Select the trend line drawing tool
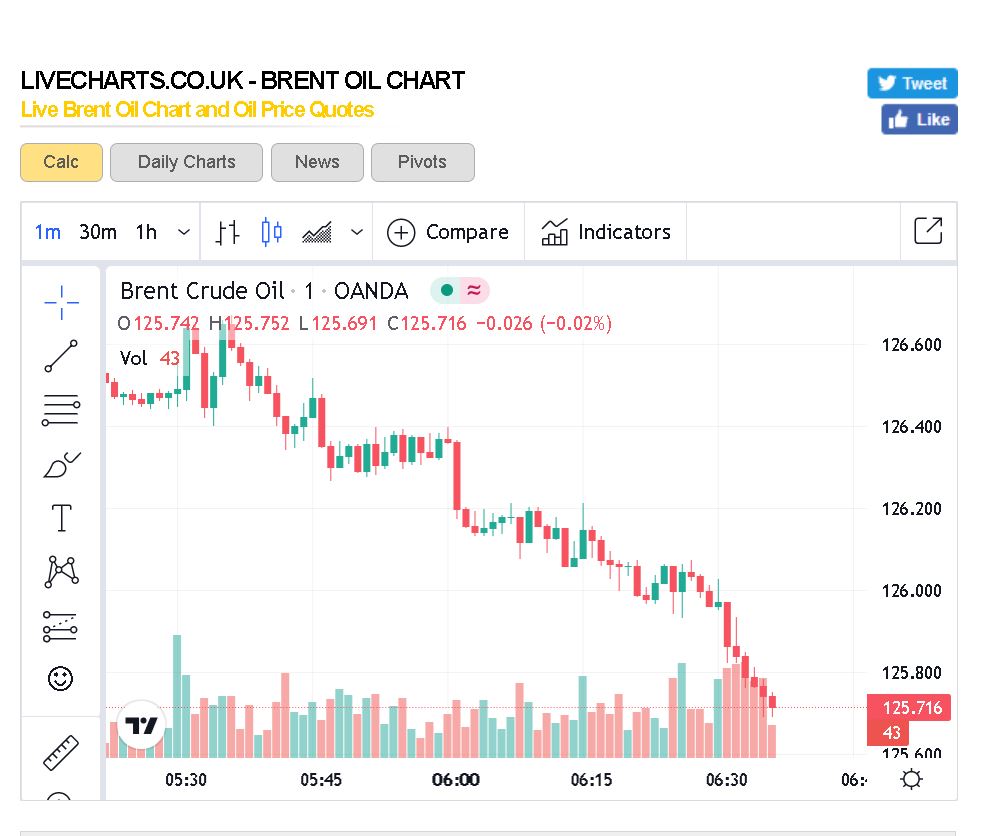The image size is (982, 836). [x=61, y=356]
